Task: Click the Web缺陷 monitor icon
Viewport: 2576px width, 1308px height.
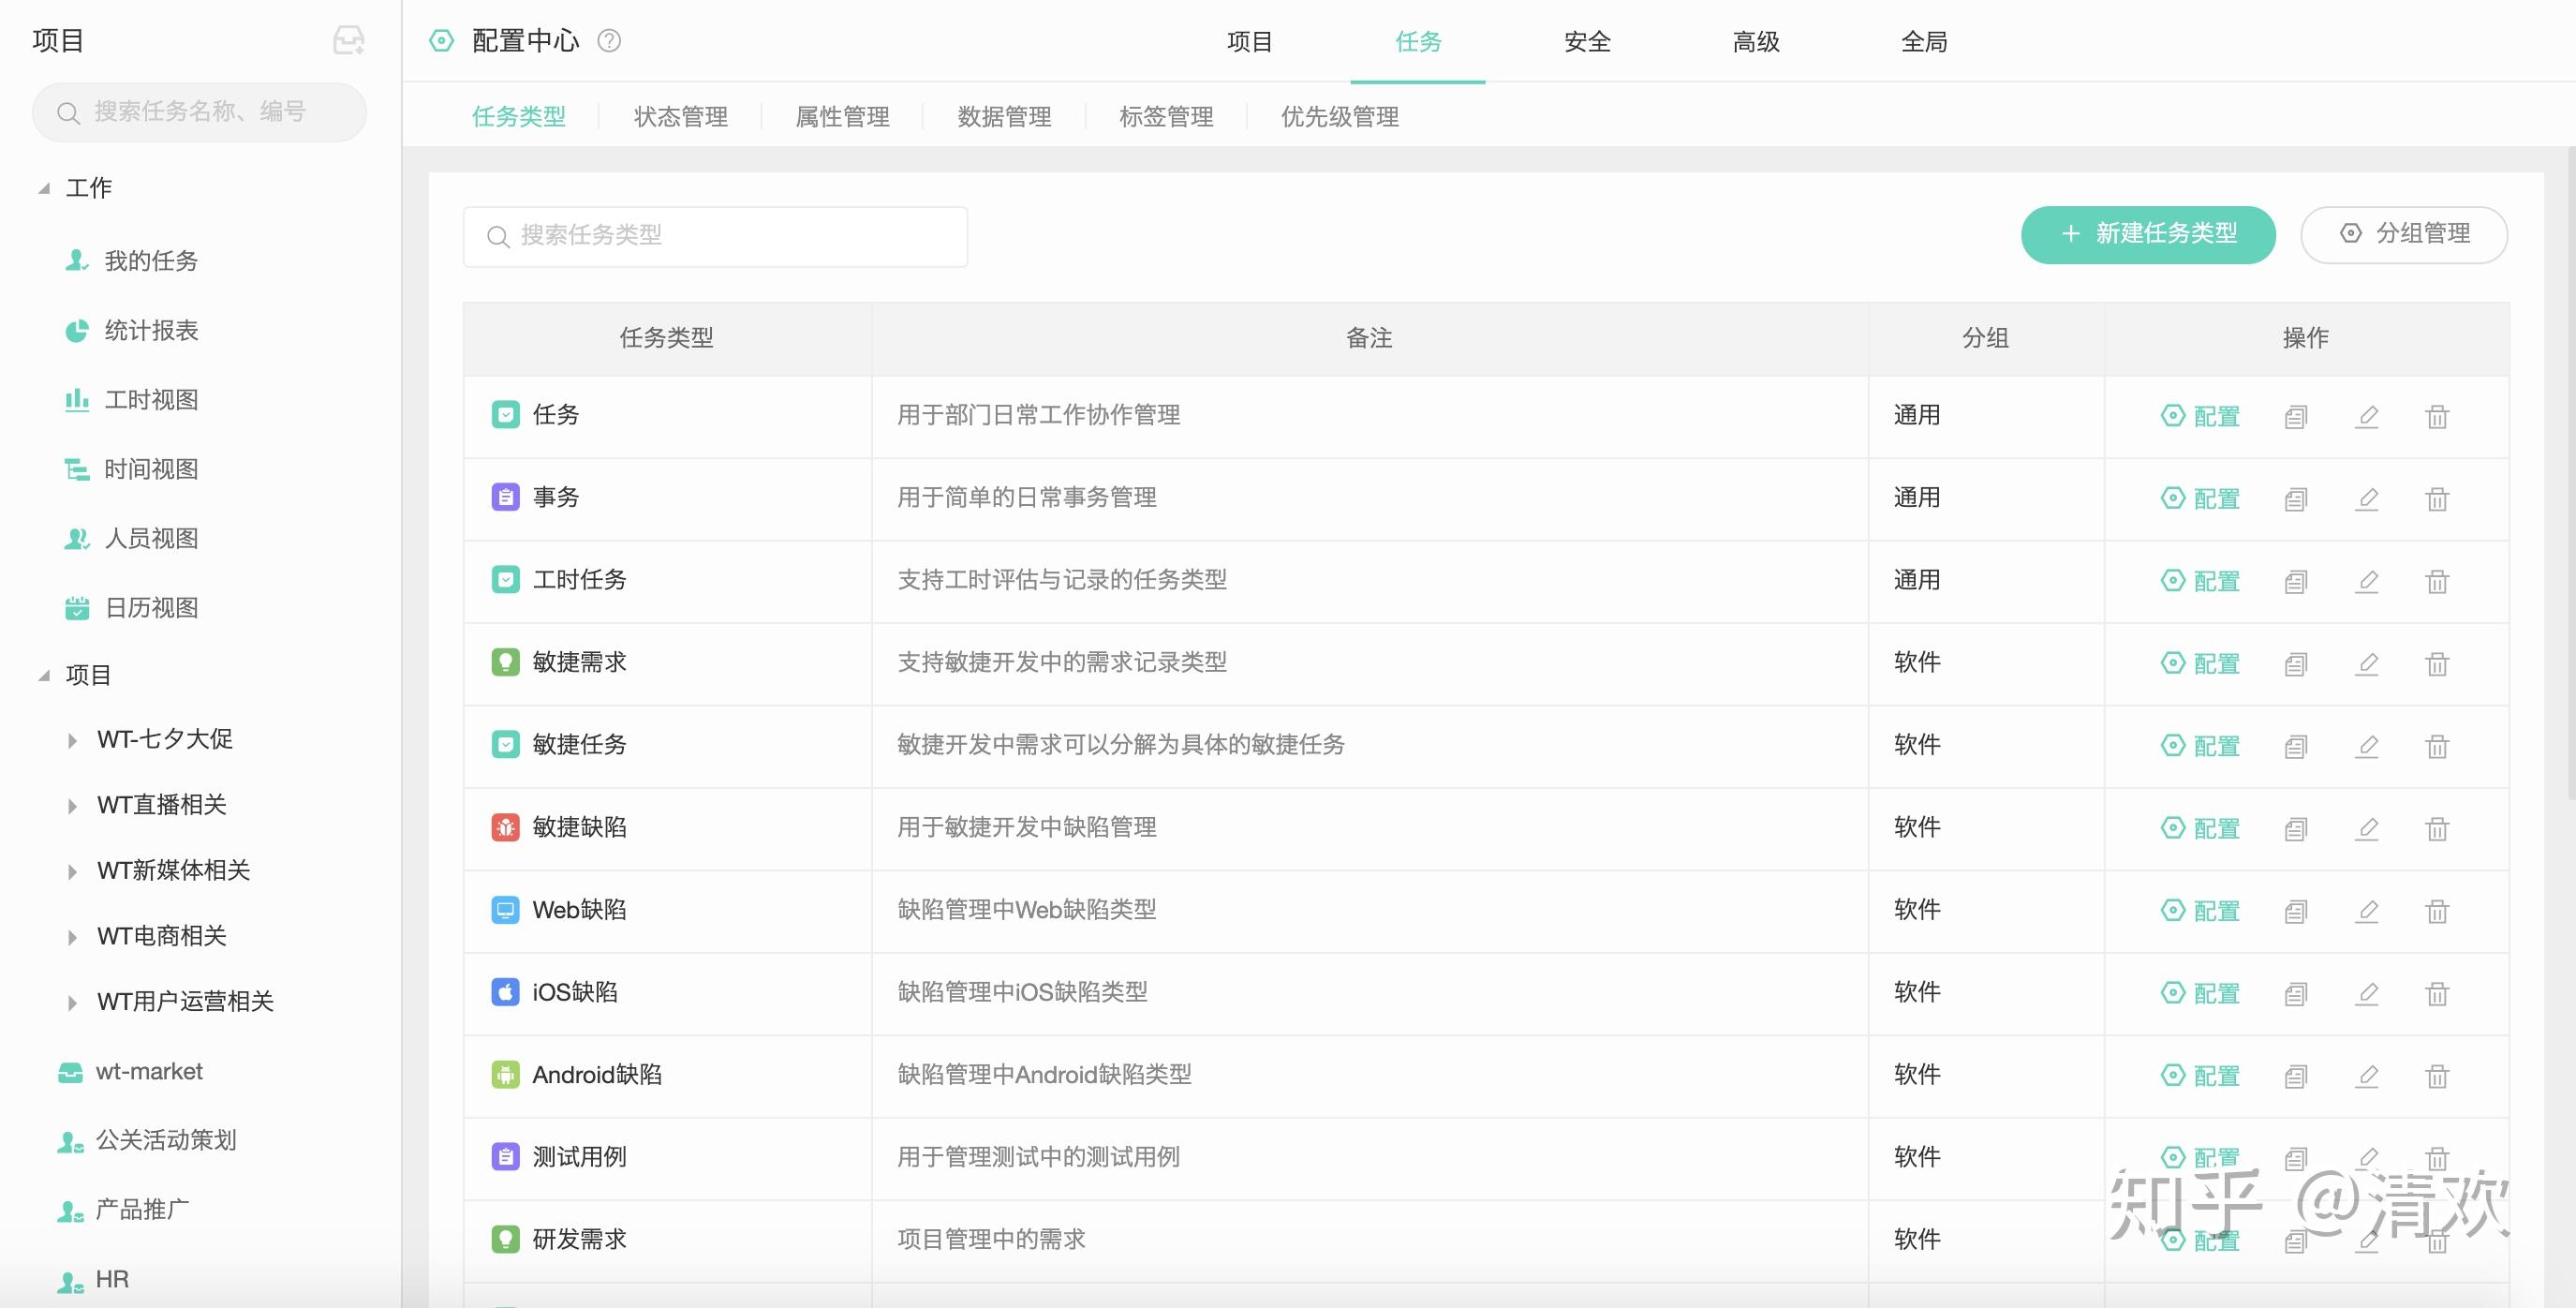Action: pos(506,910)
